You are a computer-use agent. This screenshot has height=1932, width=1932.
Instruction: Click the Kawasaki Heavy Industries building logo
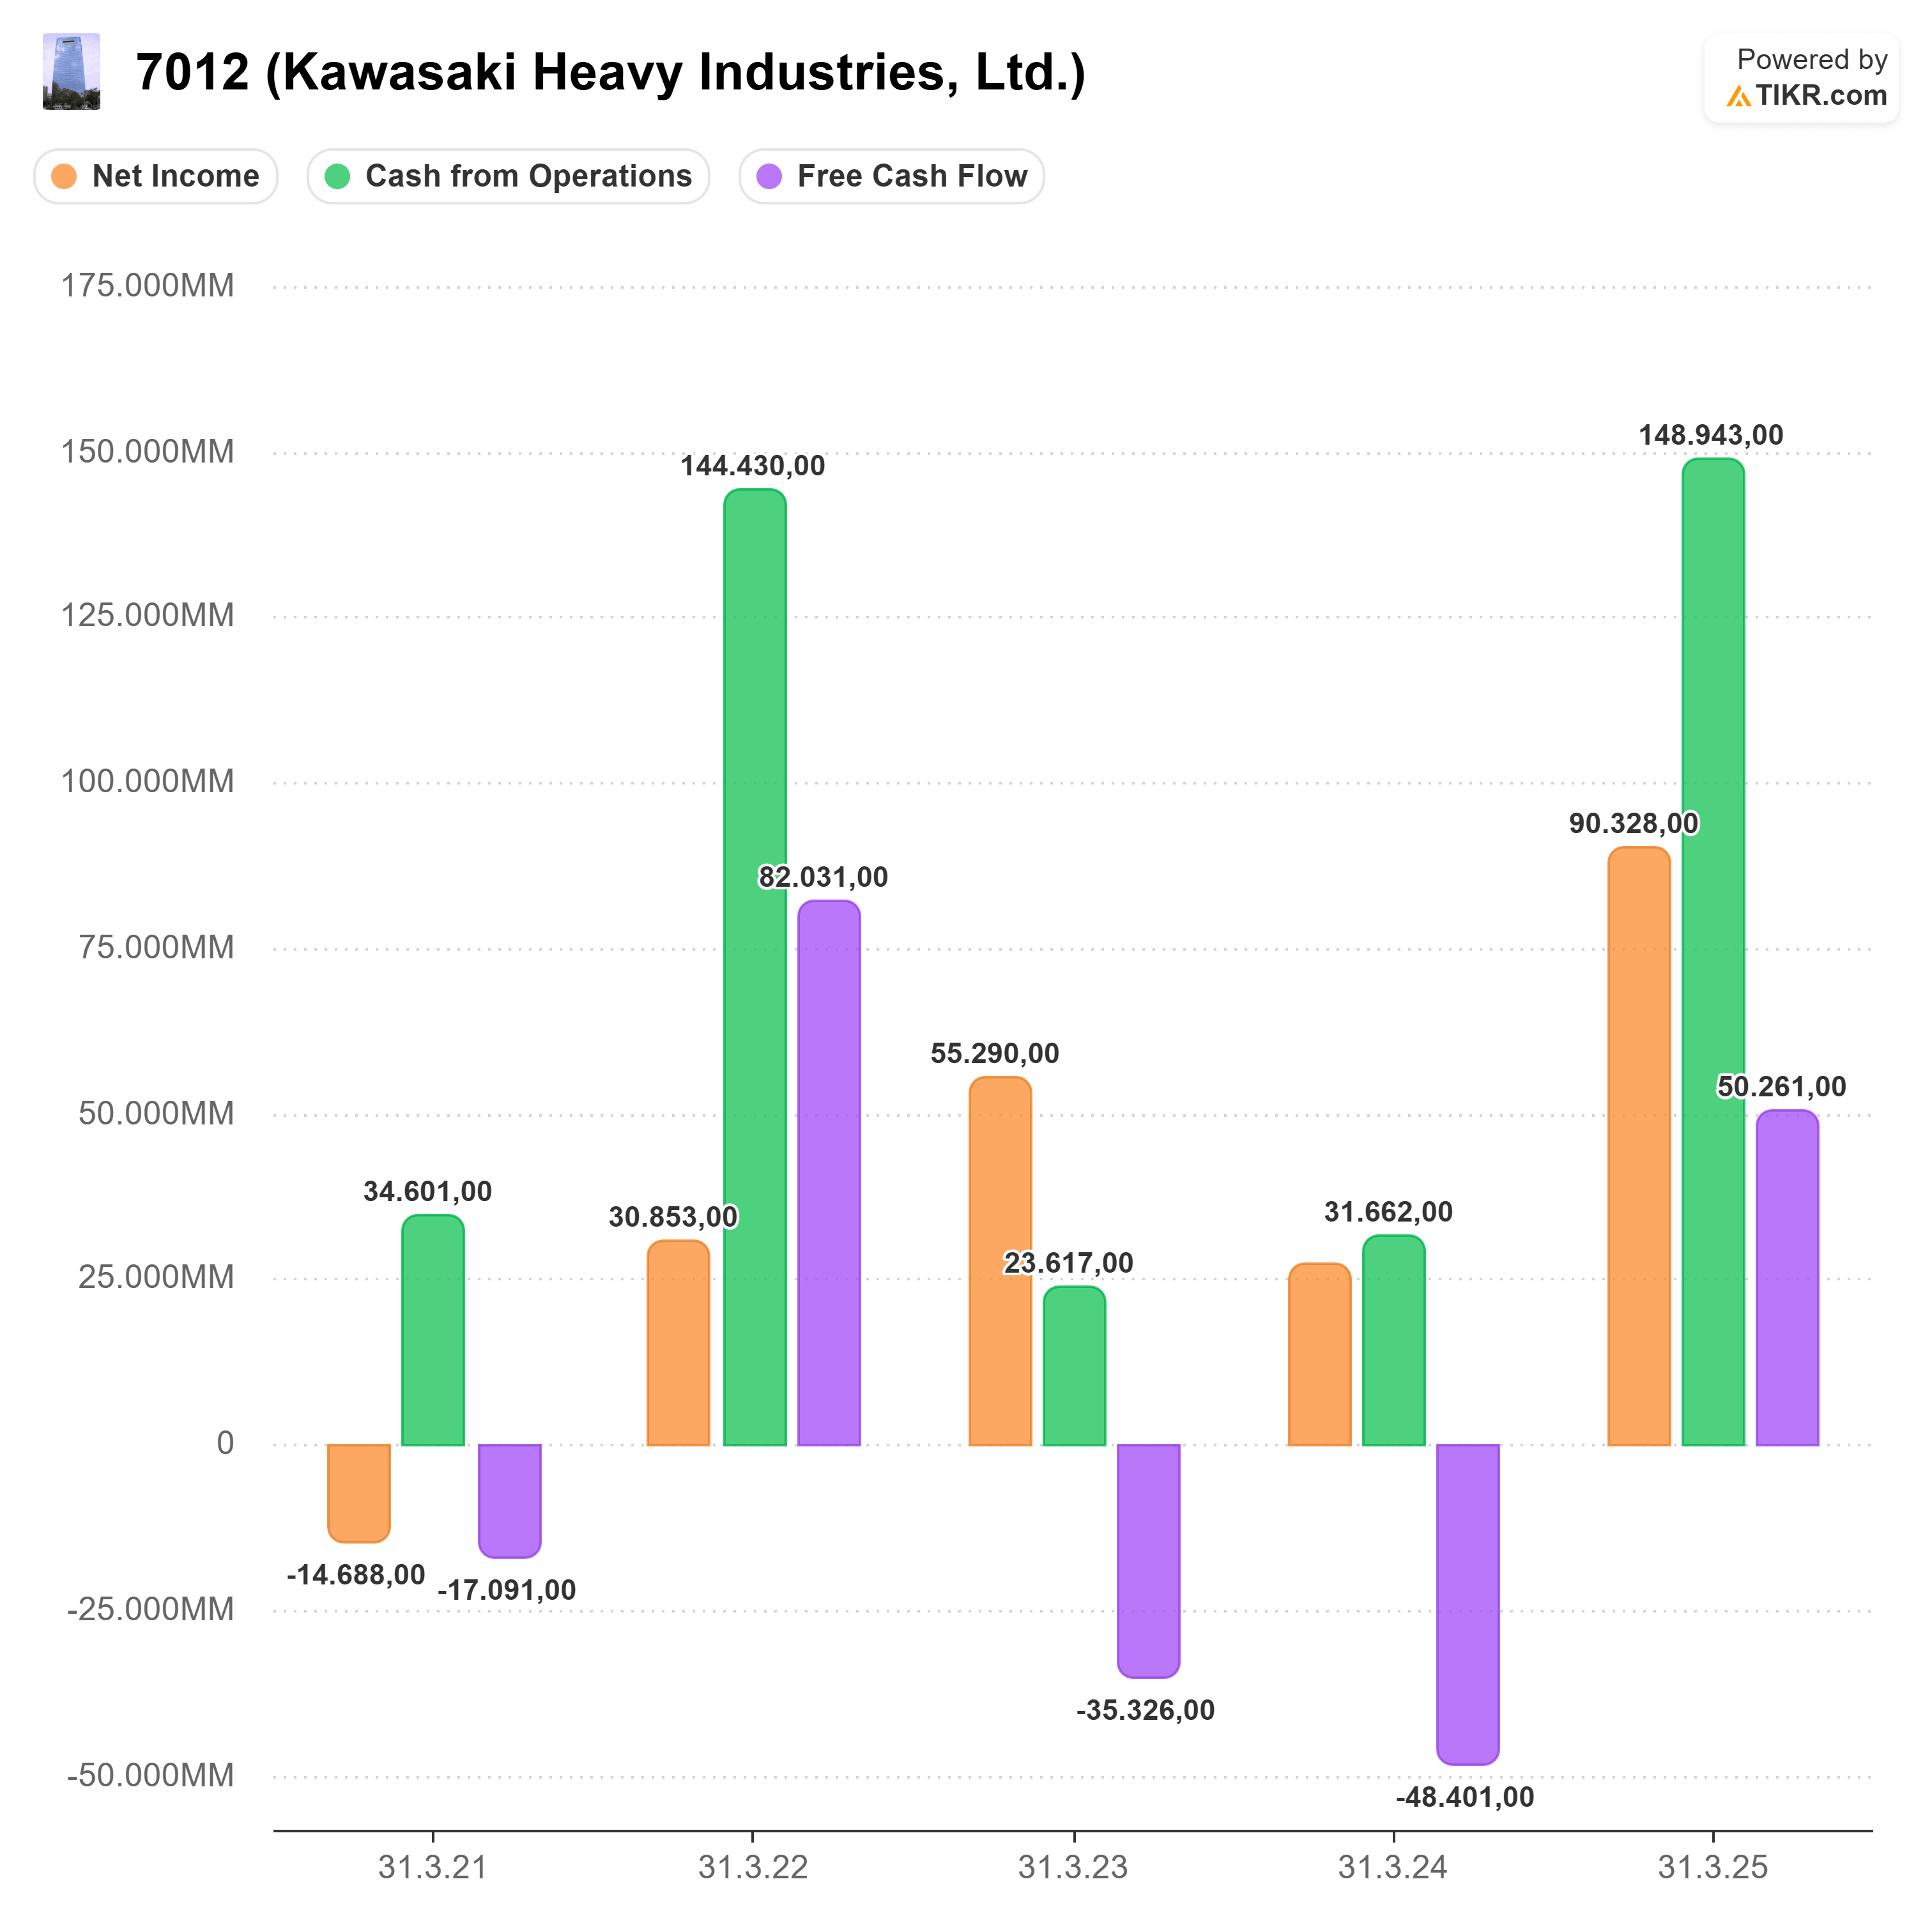(71, 71)
